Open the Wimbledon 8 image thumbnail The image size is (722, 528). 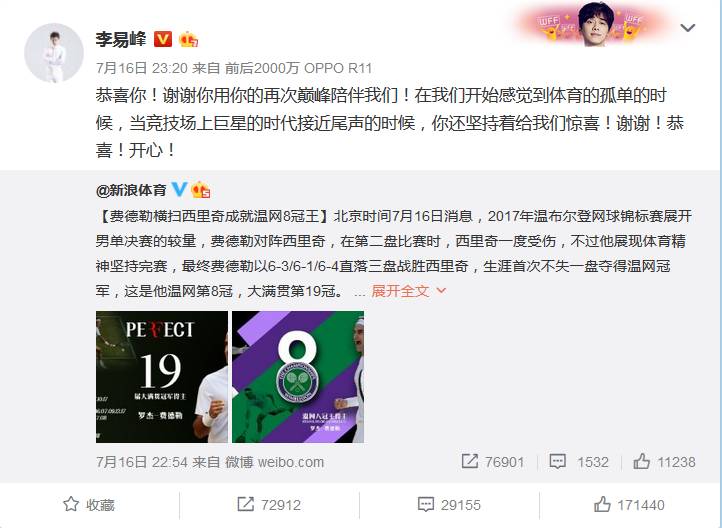click(x=298, y=377)
